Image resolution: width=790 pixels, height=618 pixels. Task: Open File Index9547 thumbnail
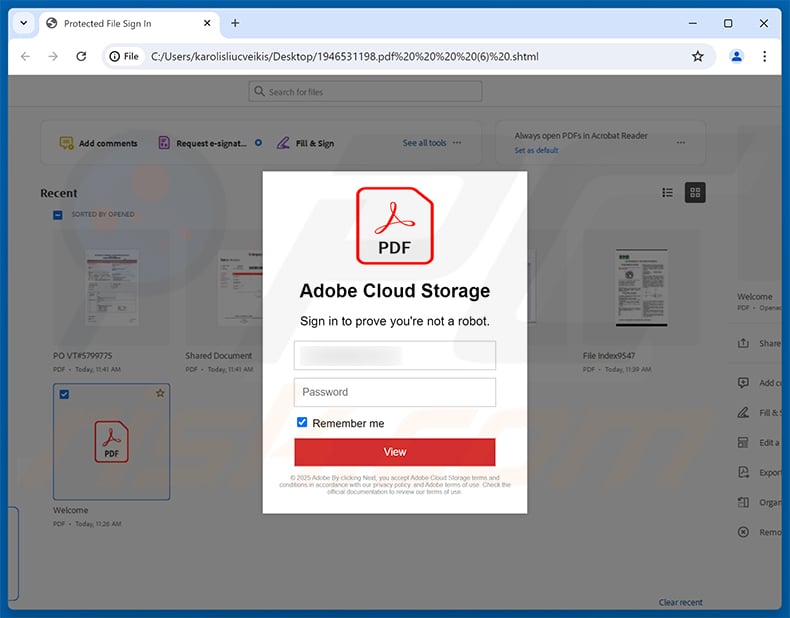(641, 288)
